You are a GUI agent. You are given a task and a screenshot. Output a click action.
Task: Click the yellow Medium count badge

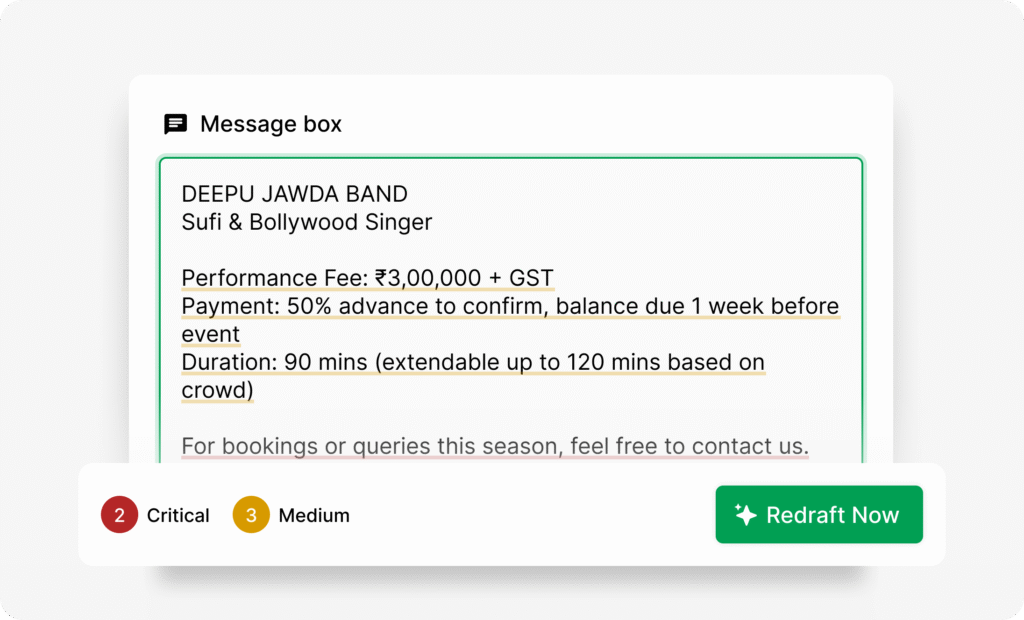[251, 516]
